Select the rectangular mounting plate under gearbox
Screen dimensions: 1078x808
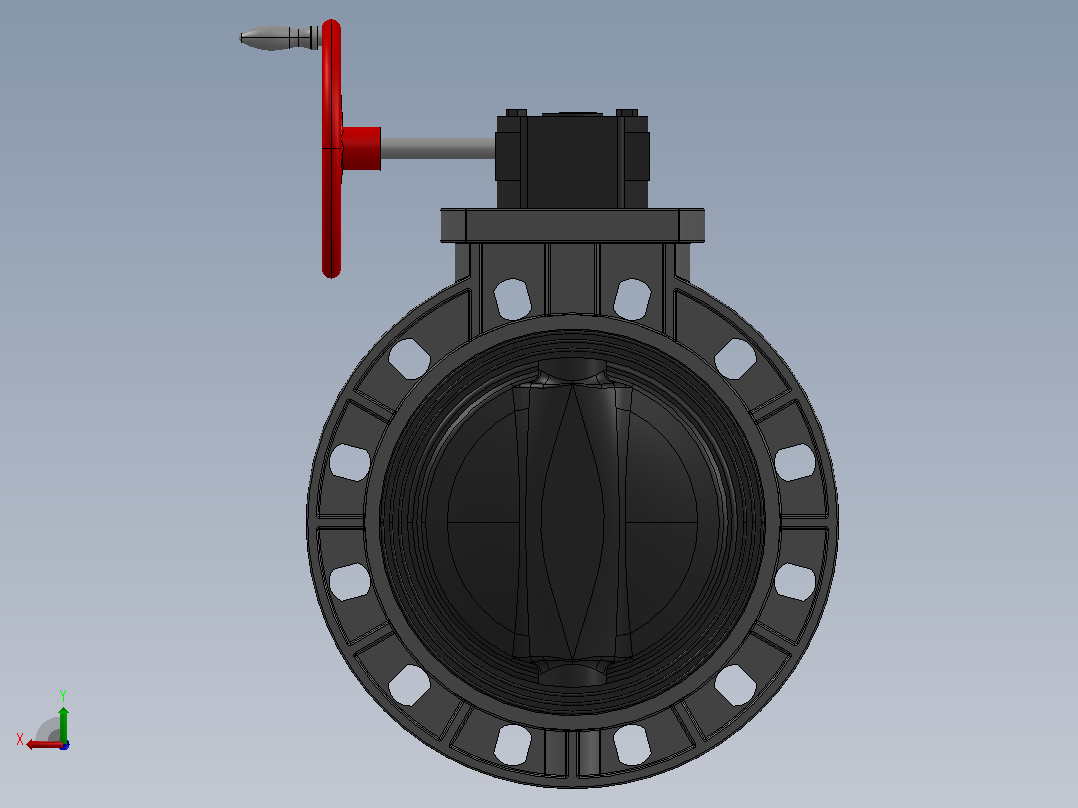[573, 225]
